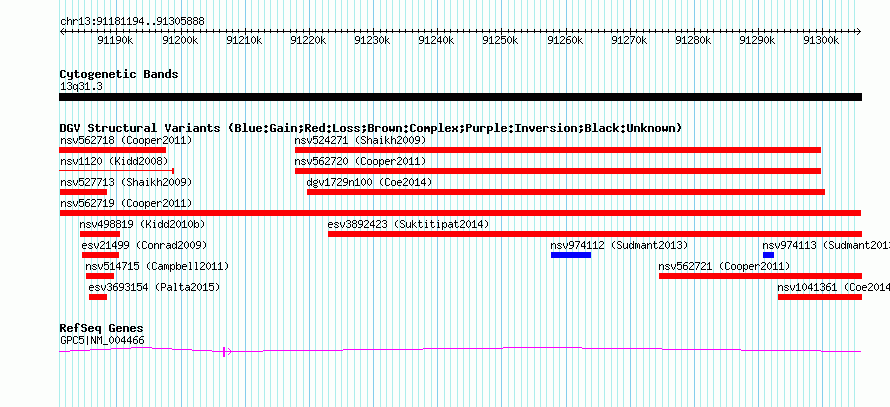The width and height of the screenshot is (890, 407).
Task: Click the 91280k ruler tick
Action: coord(694,40)
